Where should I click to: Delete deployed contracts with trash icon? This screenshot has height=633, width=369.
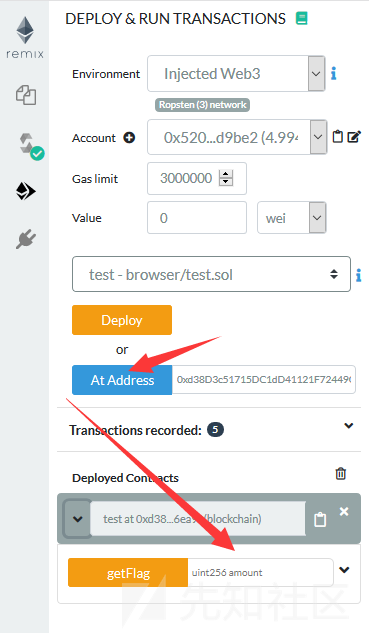341,473
